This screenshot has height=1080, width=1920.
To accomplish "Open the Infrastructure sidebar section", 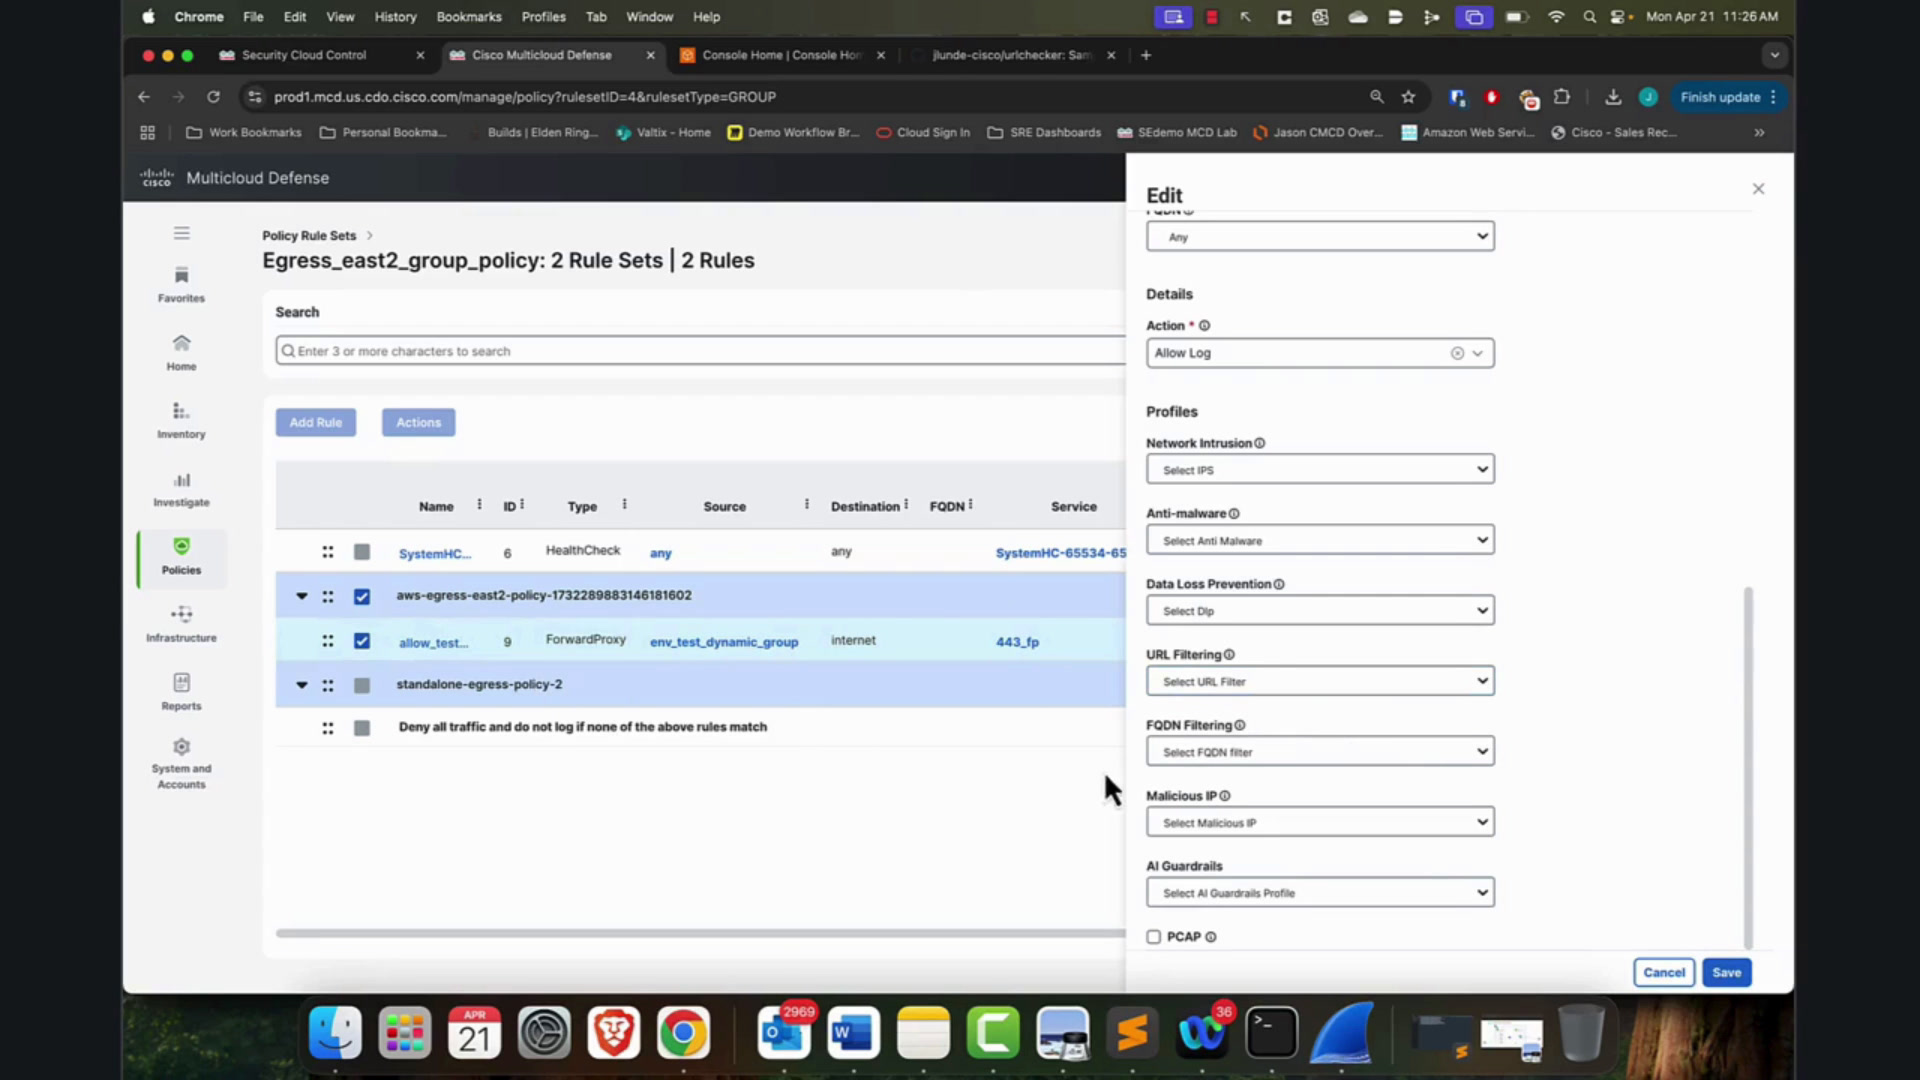I will tap(181, 624).
